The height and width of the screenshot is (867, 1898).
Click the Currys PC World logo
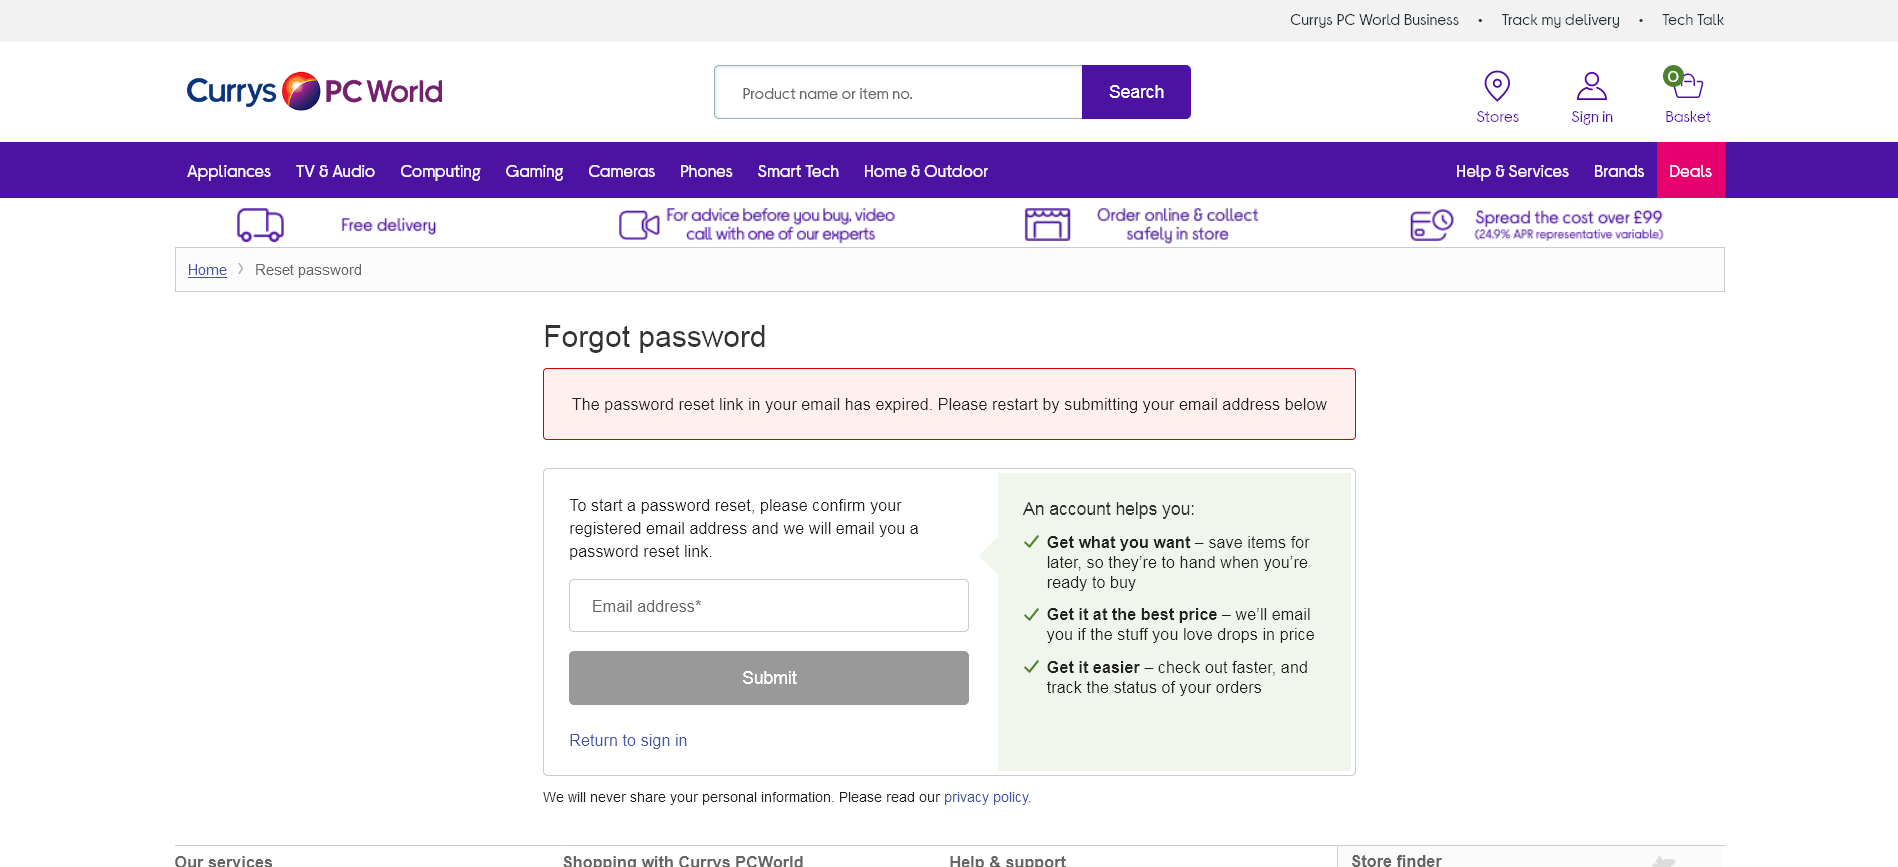tap(314, 91)
